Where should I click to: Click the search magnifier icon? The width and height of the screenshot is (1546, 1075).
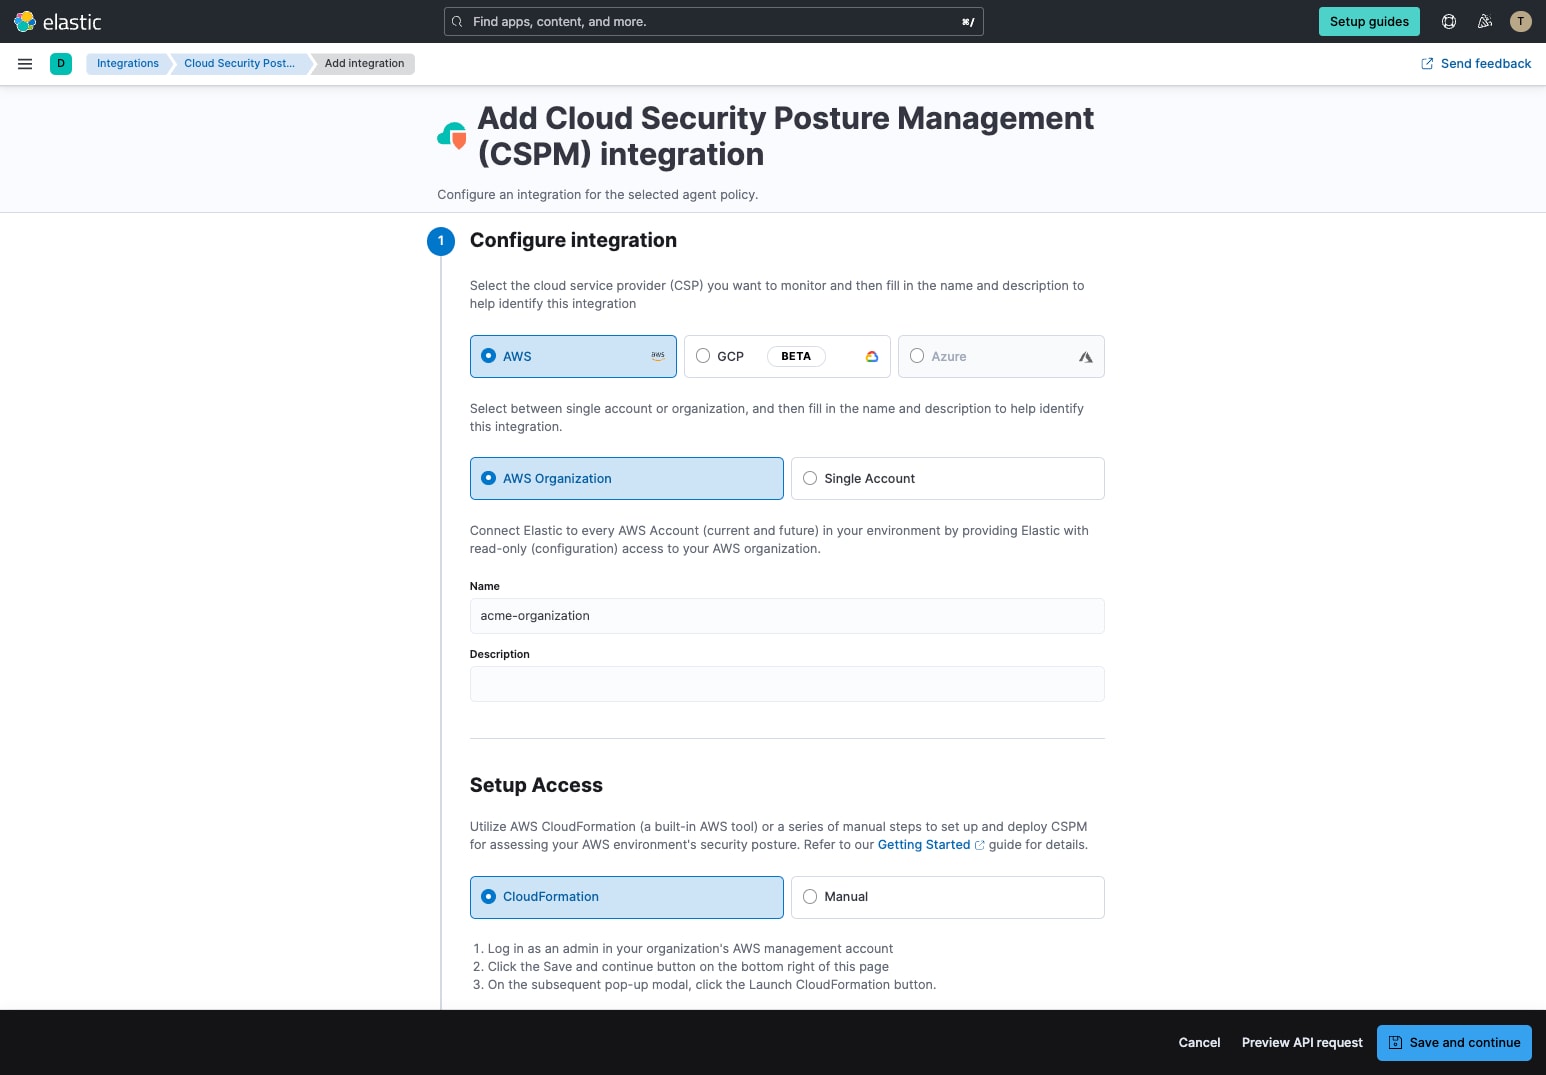point(457,22)
